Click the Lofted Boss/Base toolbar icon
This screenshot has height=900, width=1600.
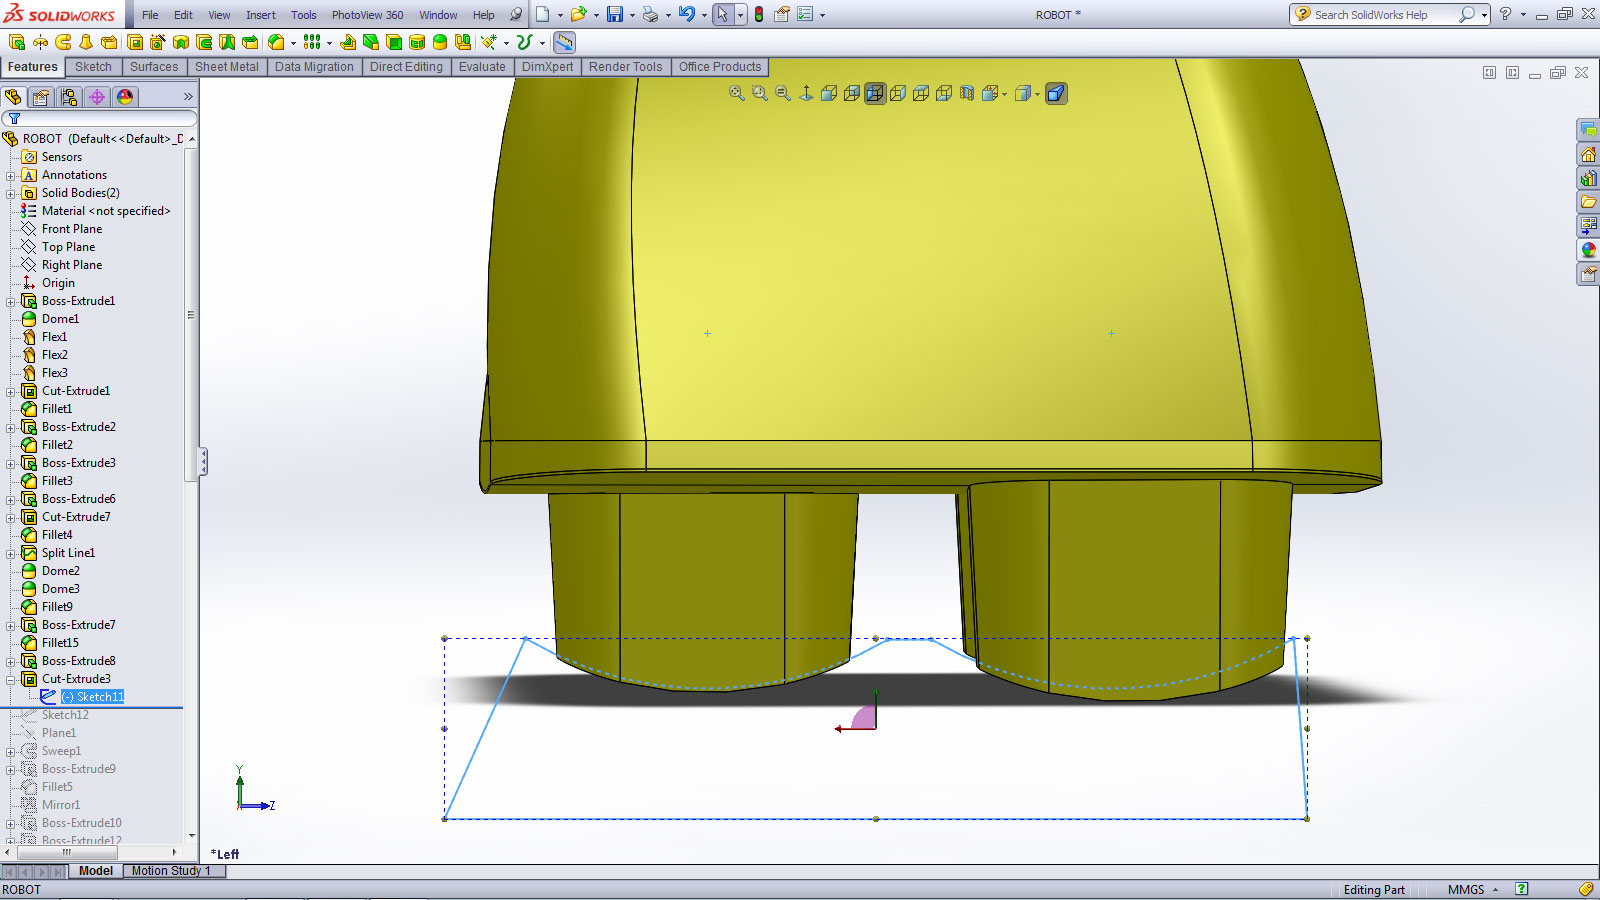[x=86, y=42]
